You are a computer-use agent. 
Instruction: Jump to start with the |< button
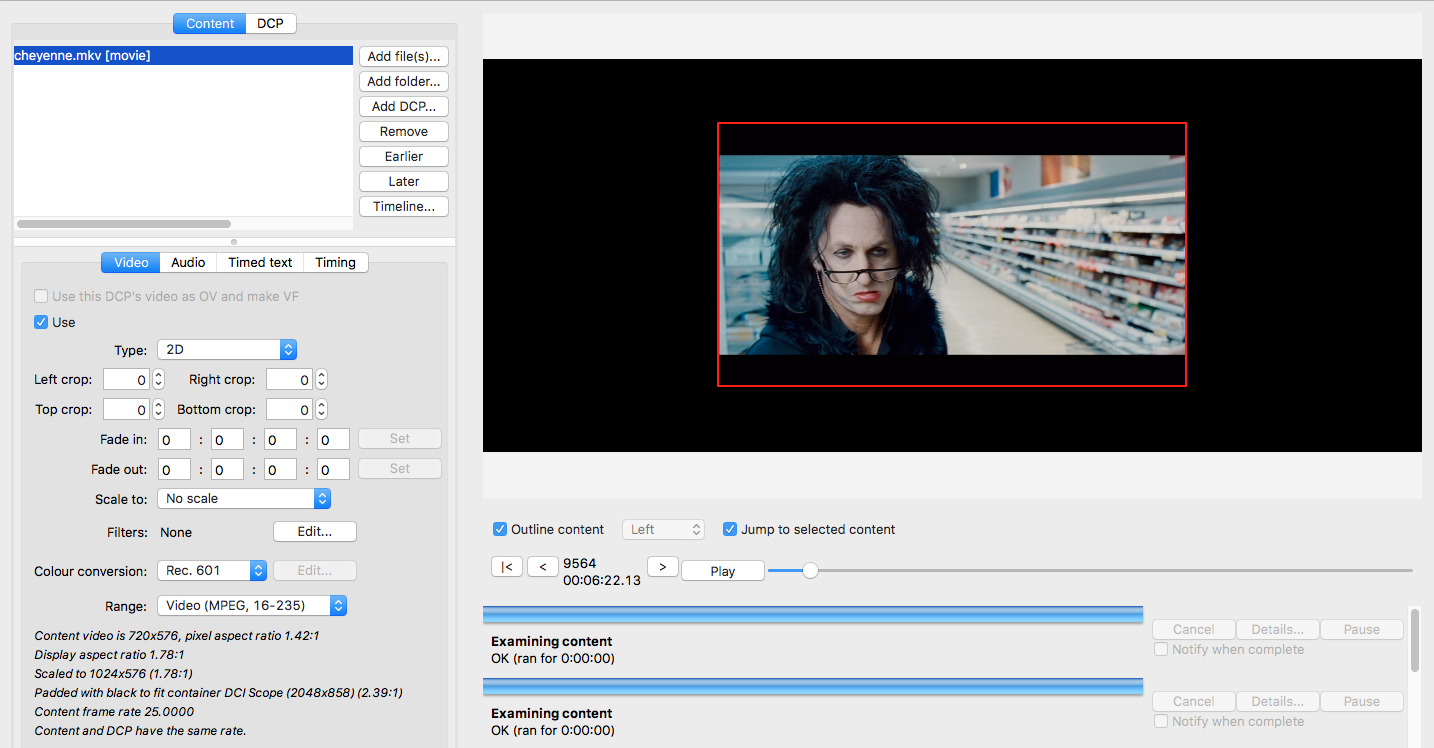(507, 567)
